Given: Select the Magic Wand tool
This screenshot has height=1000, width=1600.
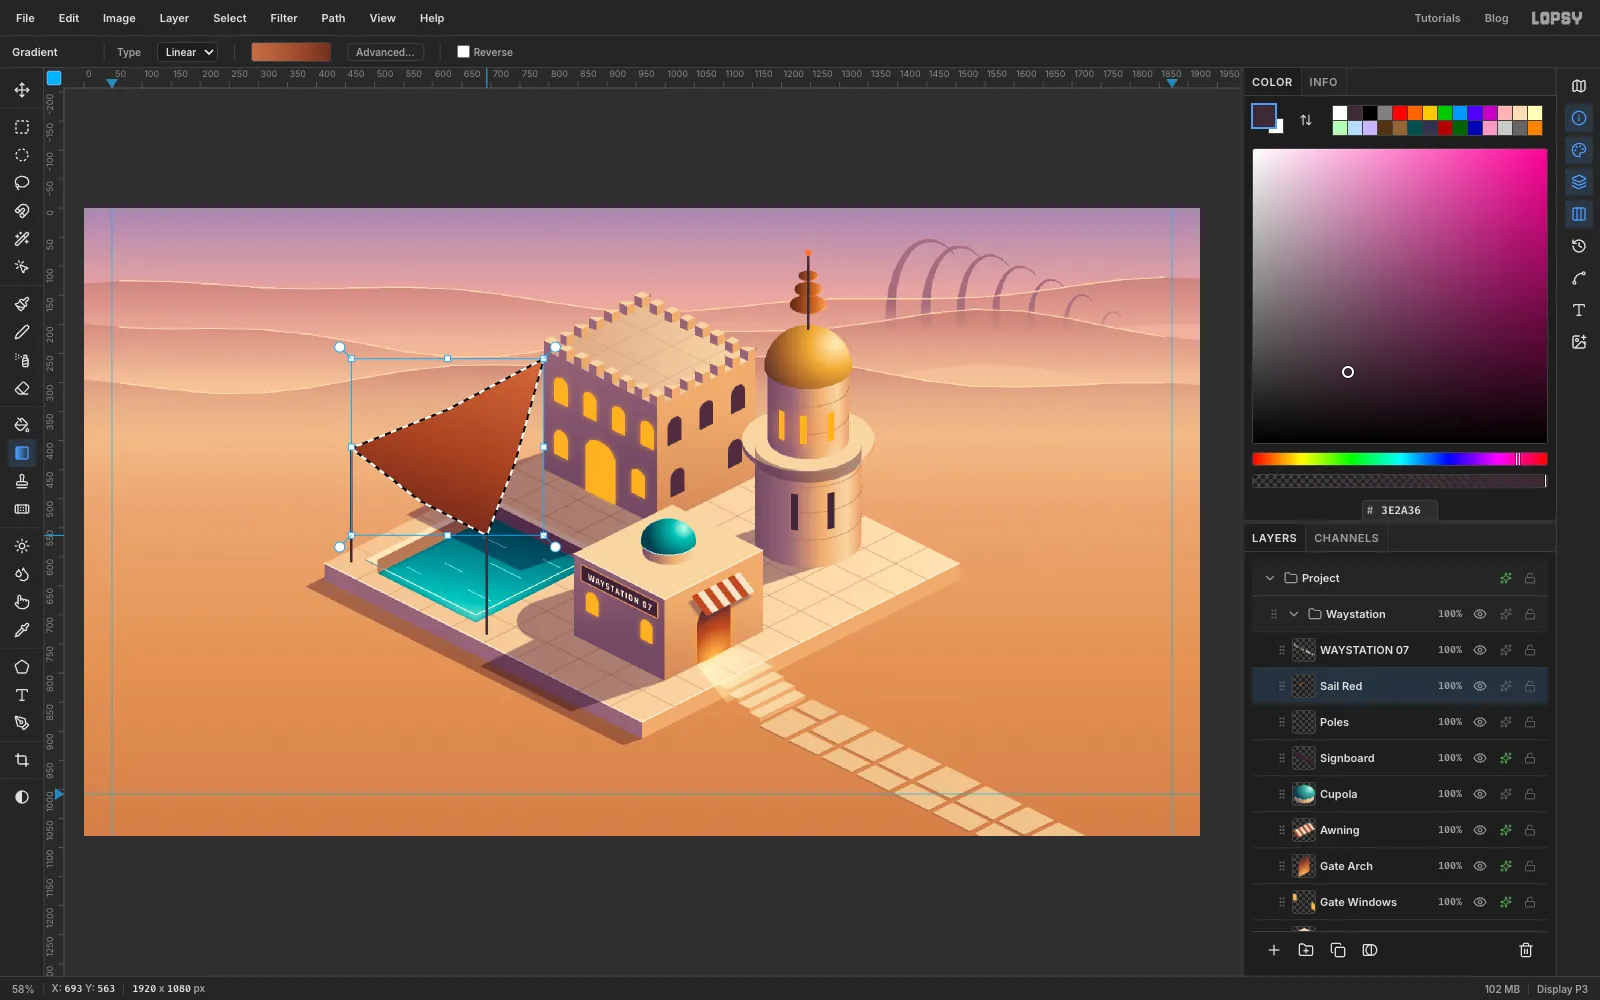Looking at the screenshot, I should point(22,239).
